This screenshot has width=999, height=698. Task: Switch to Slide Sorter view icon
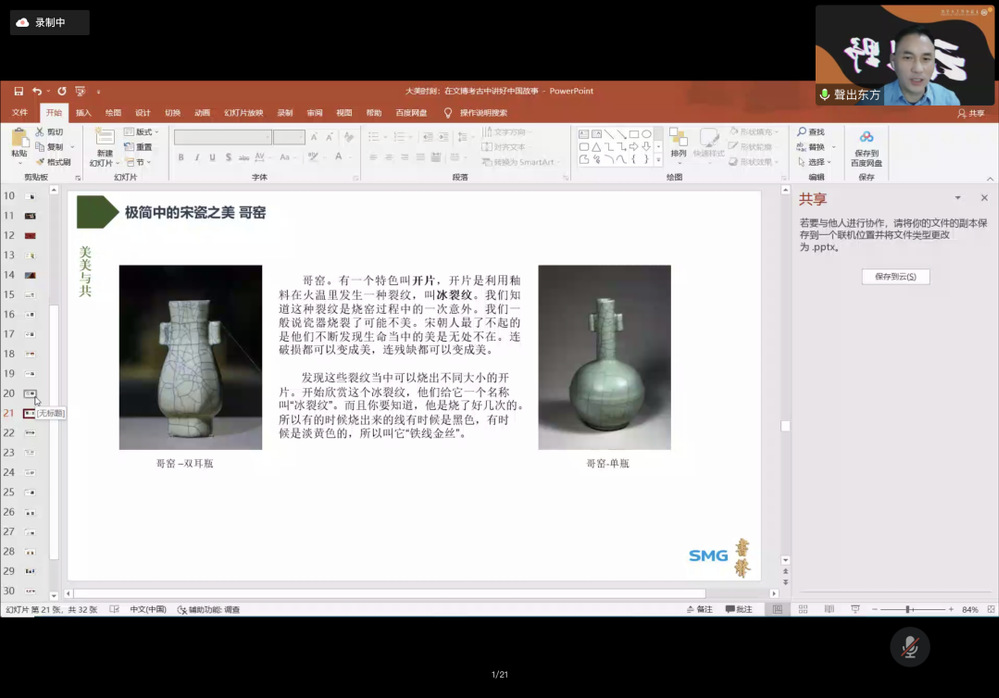coord(803,609)
